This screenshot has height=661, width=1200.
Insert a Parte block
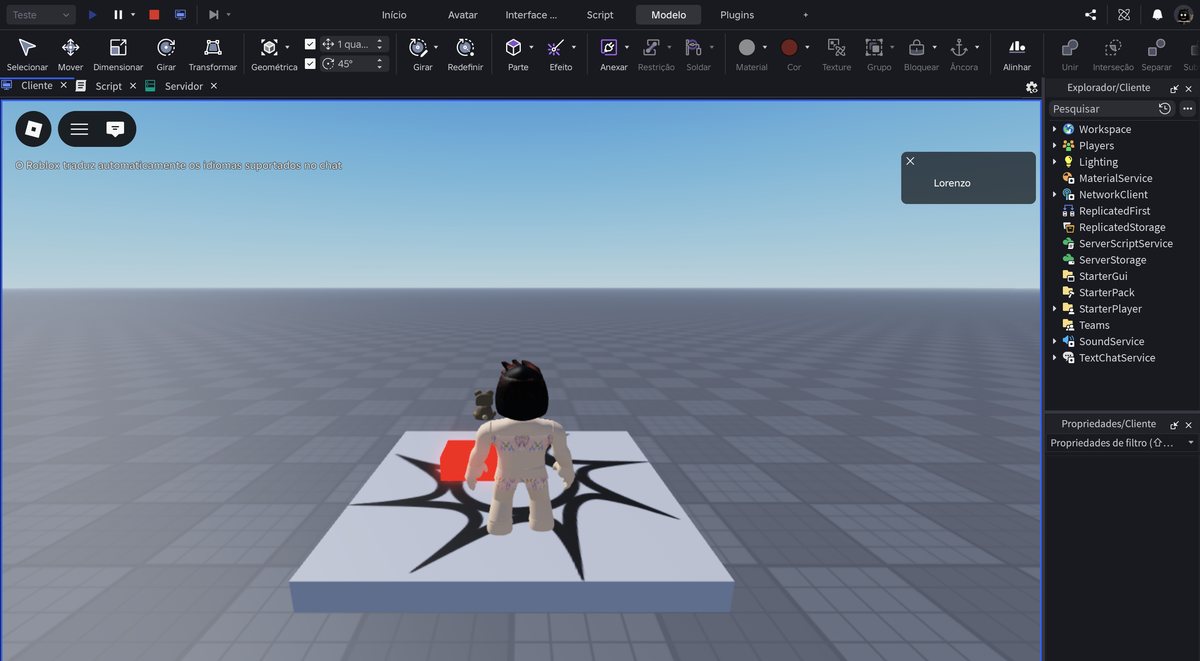click(513, 47)
